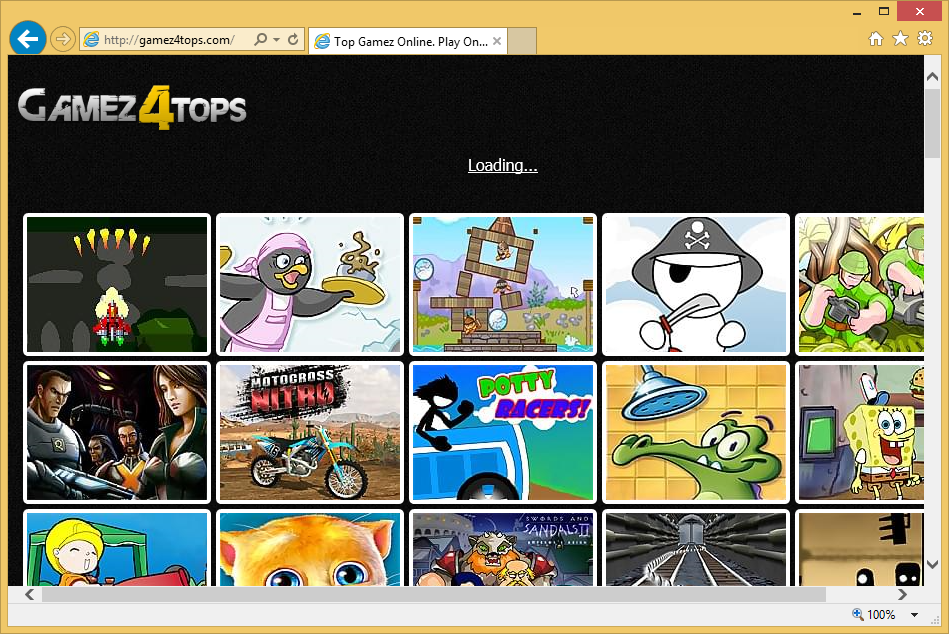
Task: Expand the address bar dropdown arrow
Action: pos(276,40)
